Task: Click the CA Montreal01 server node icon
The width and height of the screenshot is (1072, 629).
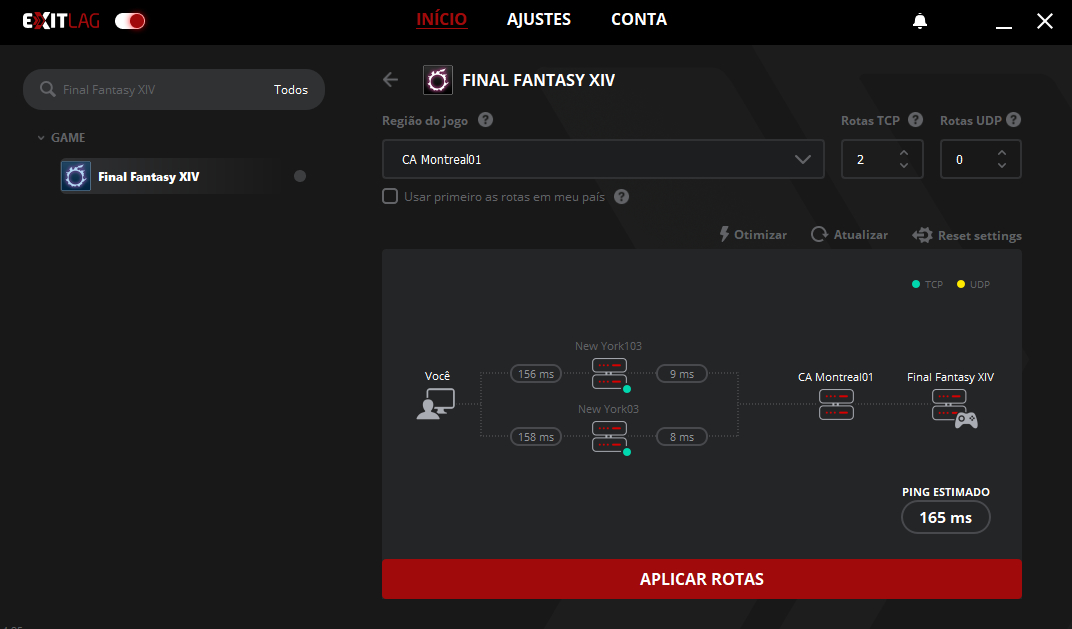Action: click(x=836, y=404)
